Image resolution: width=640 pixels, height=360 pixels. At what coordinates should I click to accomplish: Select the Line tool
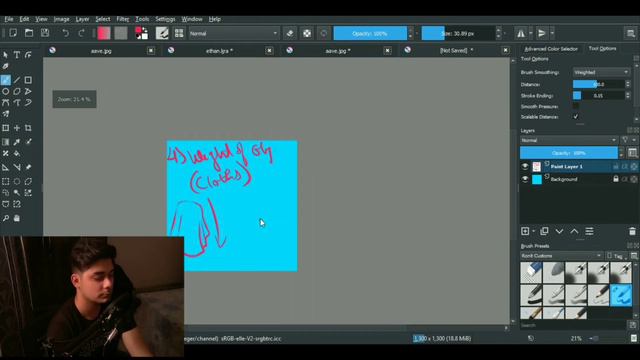click(17, 80)
